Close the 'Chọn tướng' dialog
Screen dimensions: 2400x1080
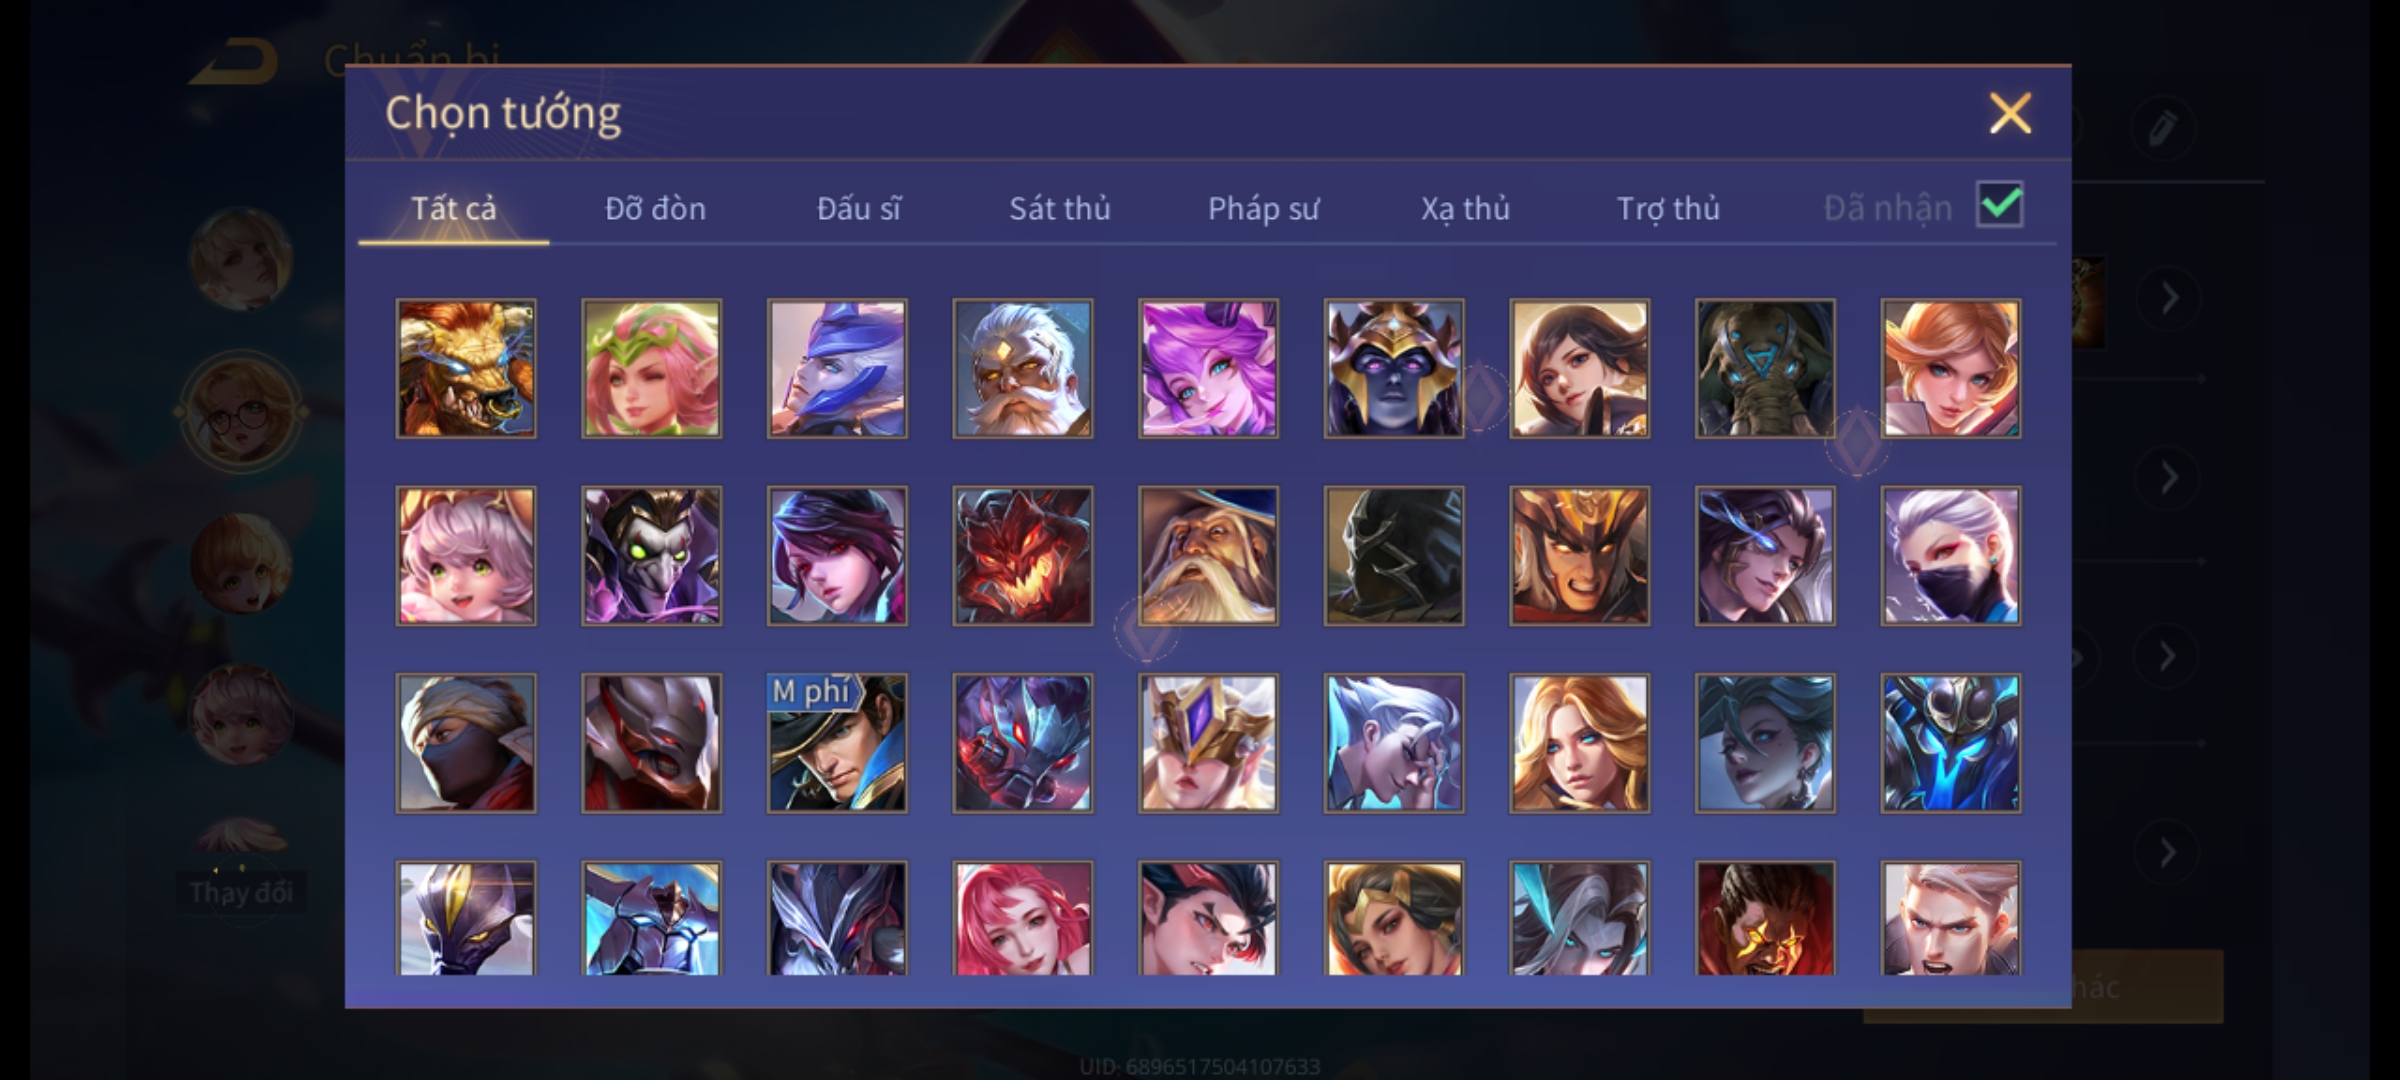click(x=2010, y=113)
